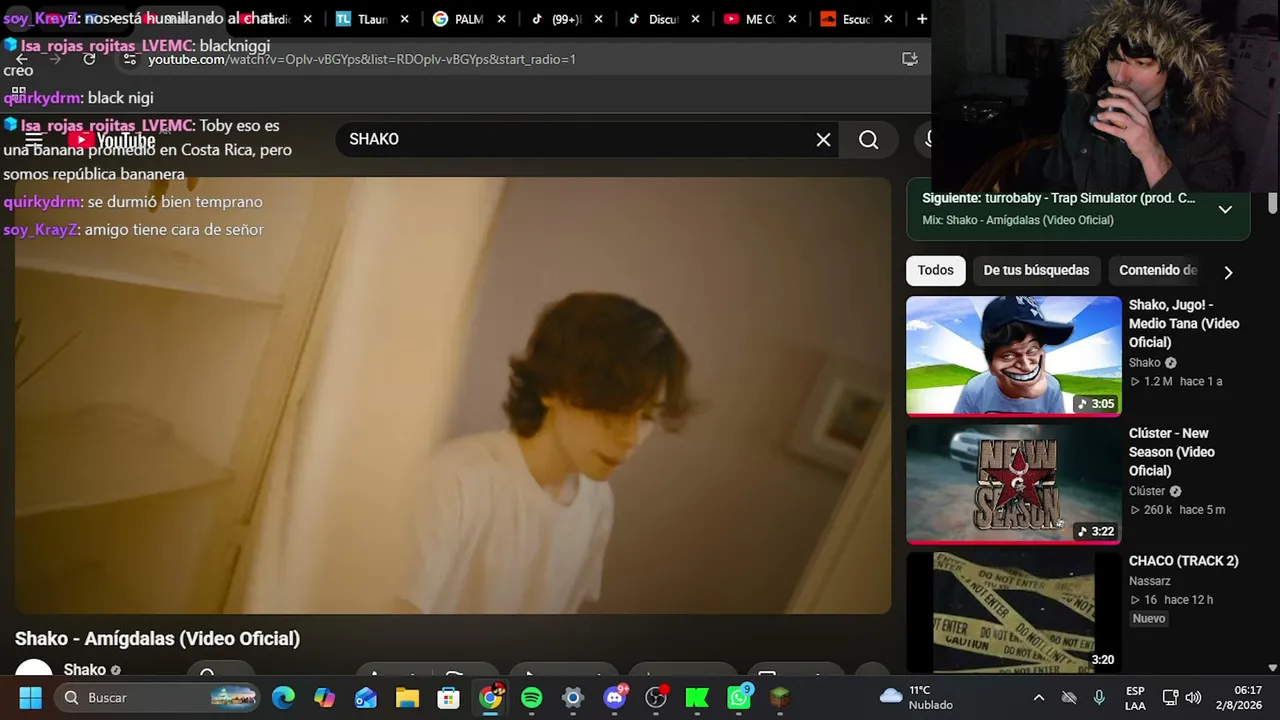Expand the Siguiente mix playlist panel
Screen dimensions: 1280x720
(x=1225, y=209)
